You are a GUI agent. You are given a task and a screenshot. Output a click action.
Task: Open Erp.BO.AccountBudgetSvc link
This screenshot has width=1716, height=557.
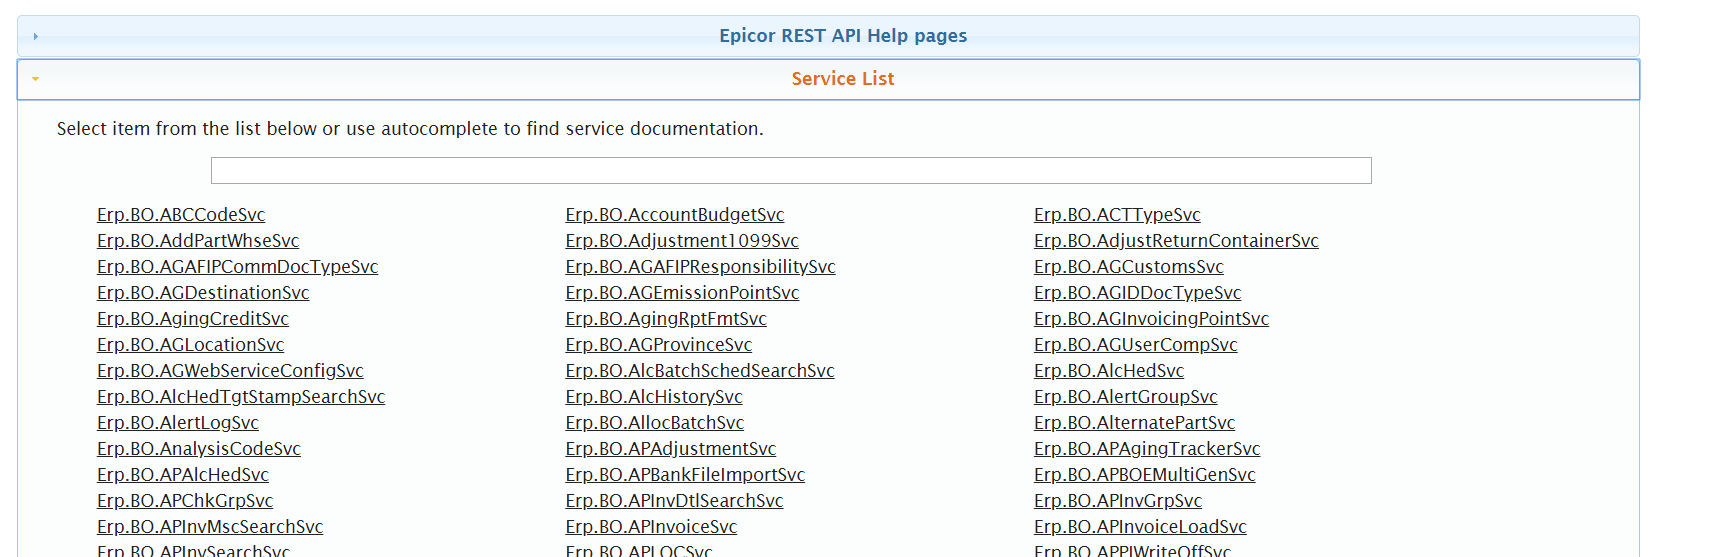pos(675,215)
